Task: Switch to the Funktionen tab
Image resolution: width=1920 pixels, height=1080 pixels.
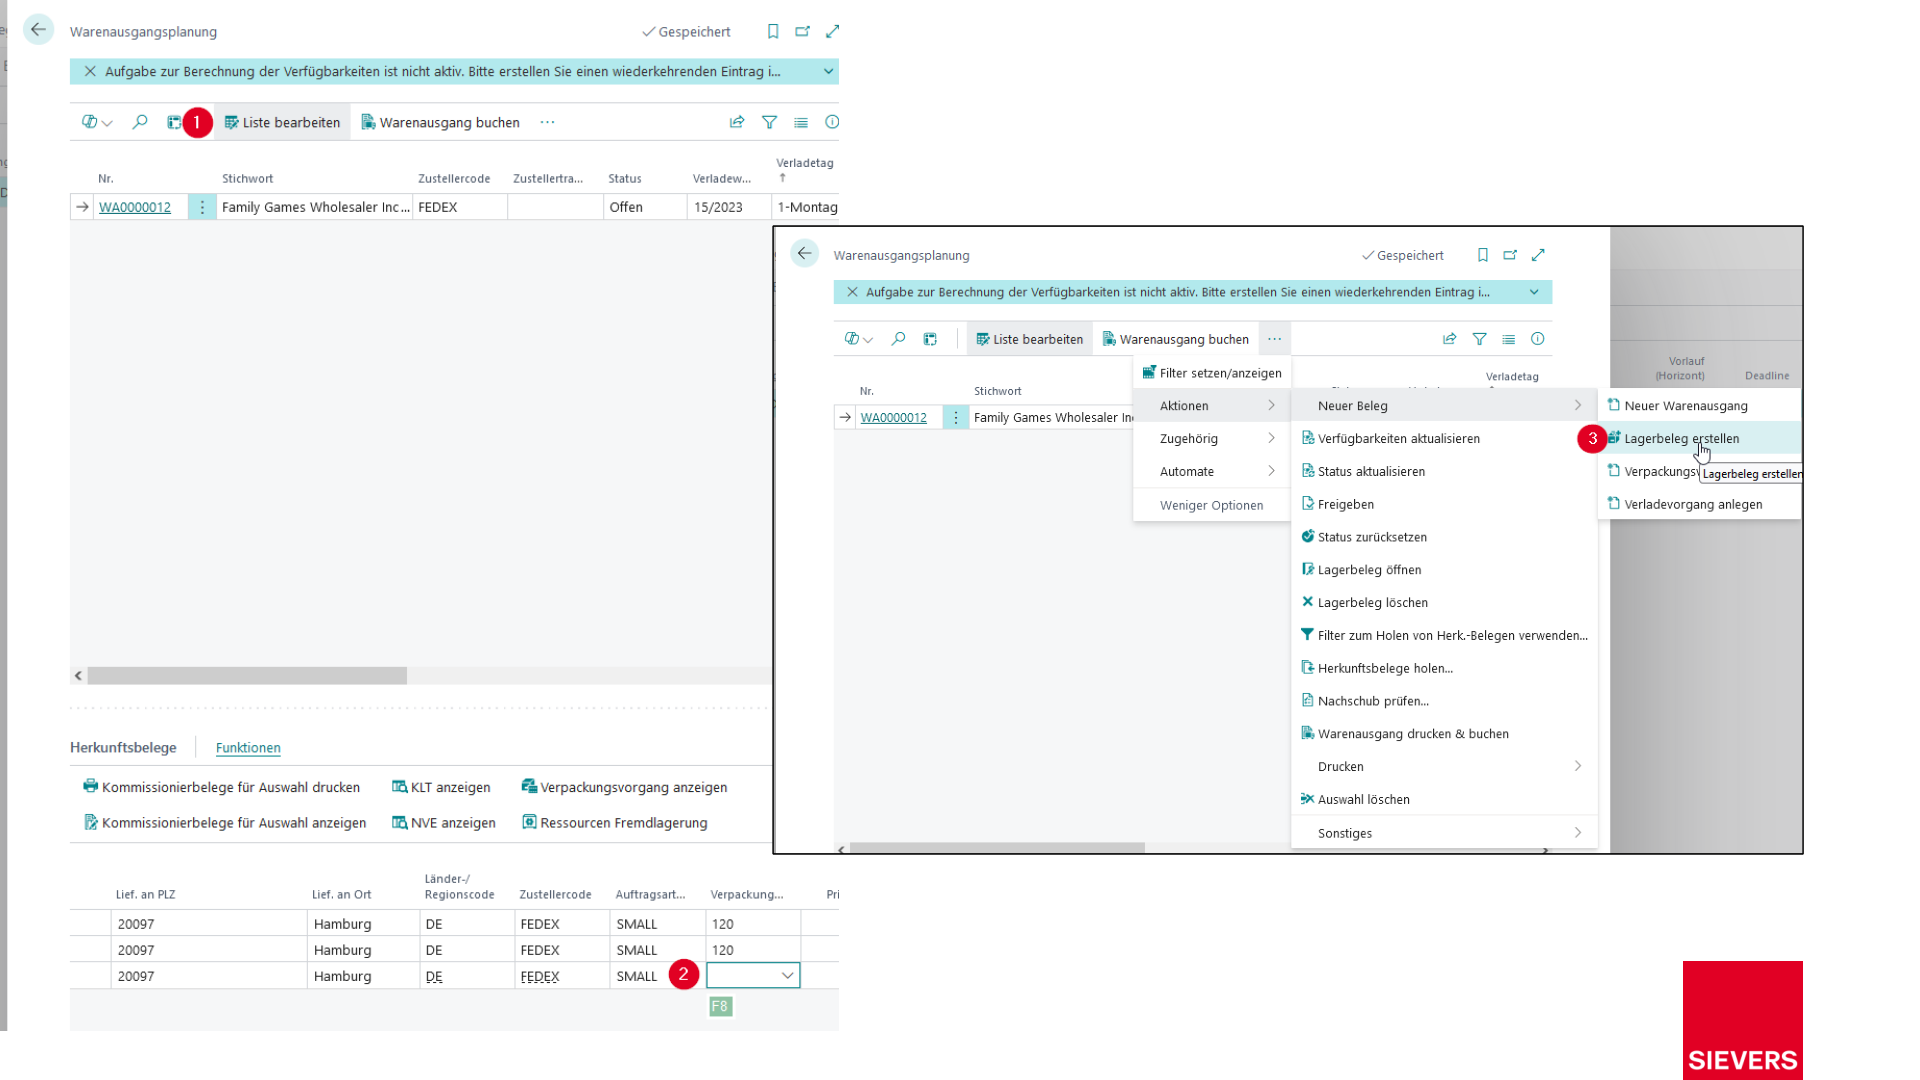Action: [248, 748]
